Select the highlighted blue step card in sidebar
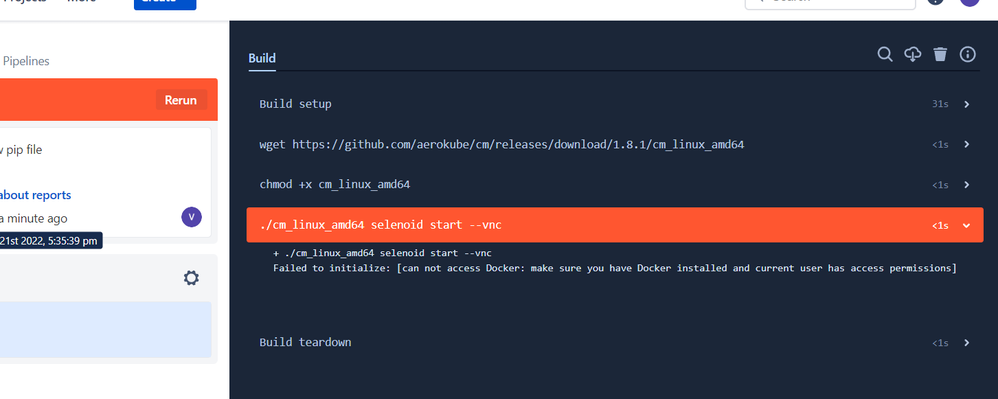998x399 pixels. 106,330
